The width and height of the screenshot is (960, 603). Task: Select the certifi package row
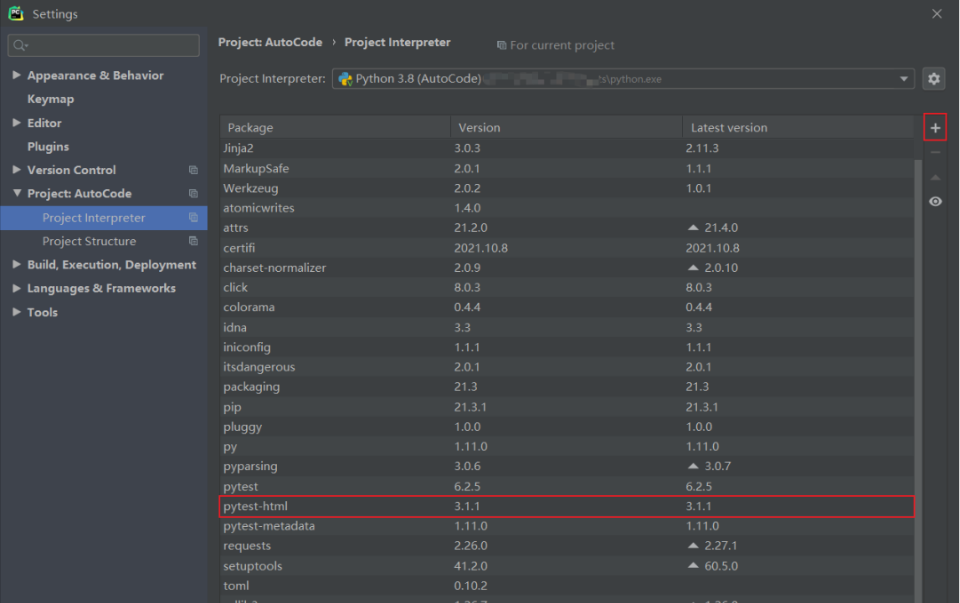click(x=567, y=248)
